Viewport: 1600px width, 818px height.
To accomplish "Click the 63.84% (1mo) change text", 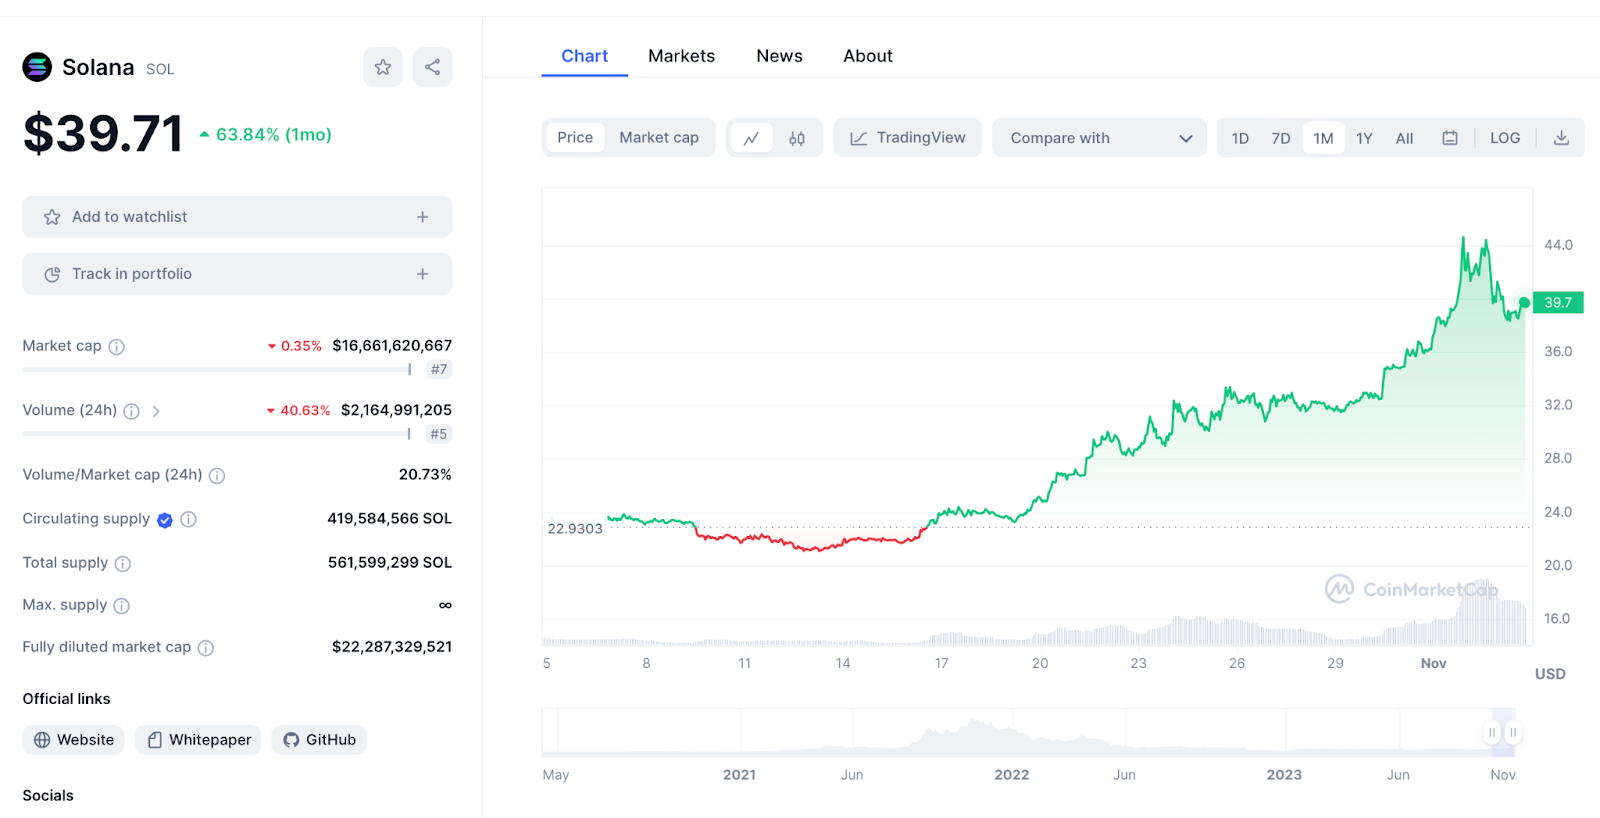I will (x=273, y=135).
